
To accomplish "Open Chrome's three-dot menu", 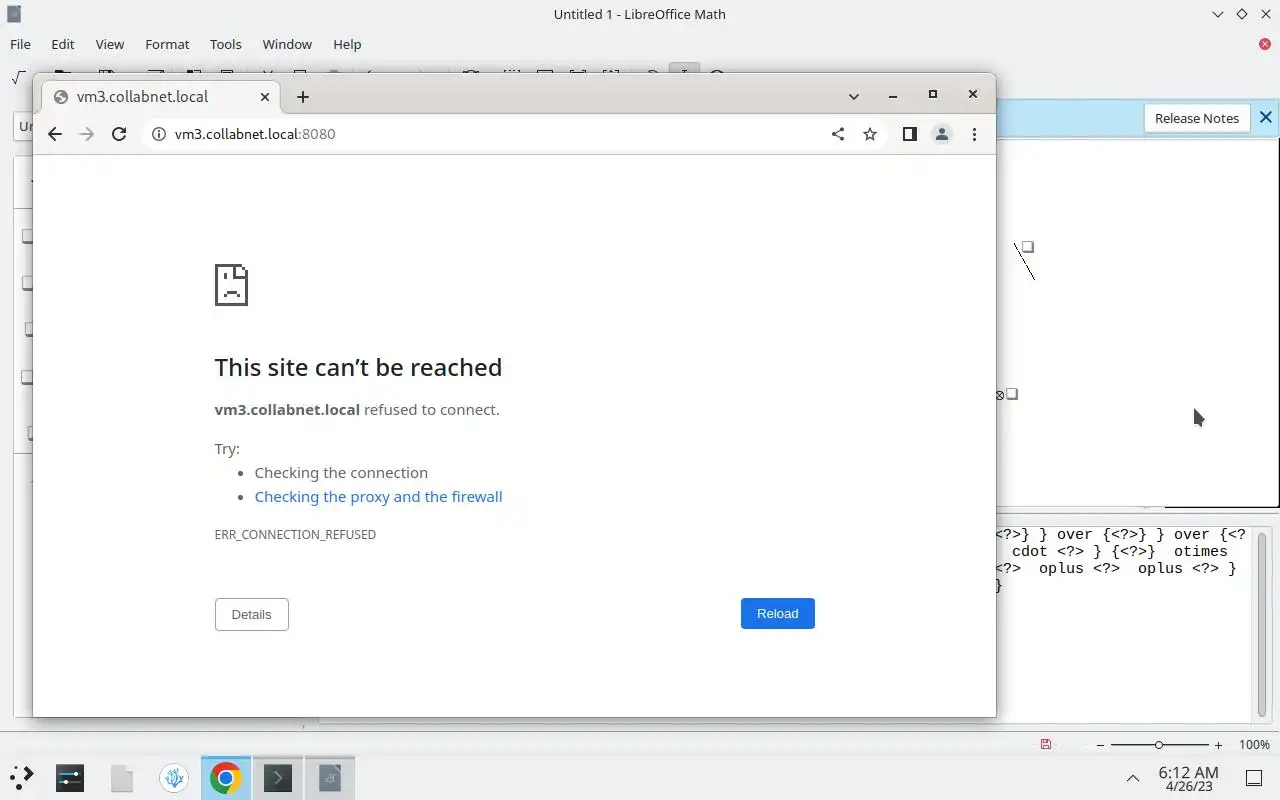I will pos(974,134).
